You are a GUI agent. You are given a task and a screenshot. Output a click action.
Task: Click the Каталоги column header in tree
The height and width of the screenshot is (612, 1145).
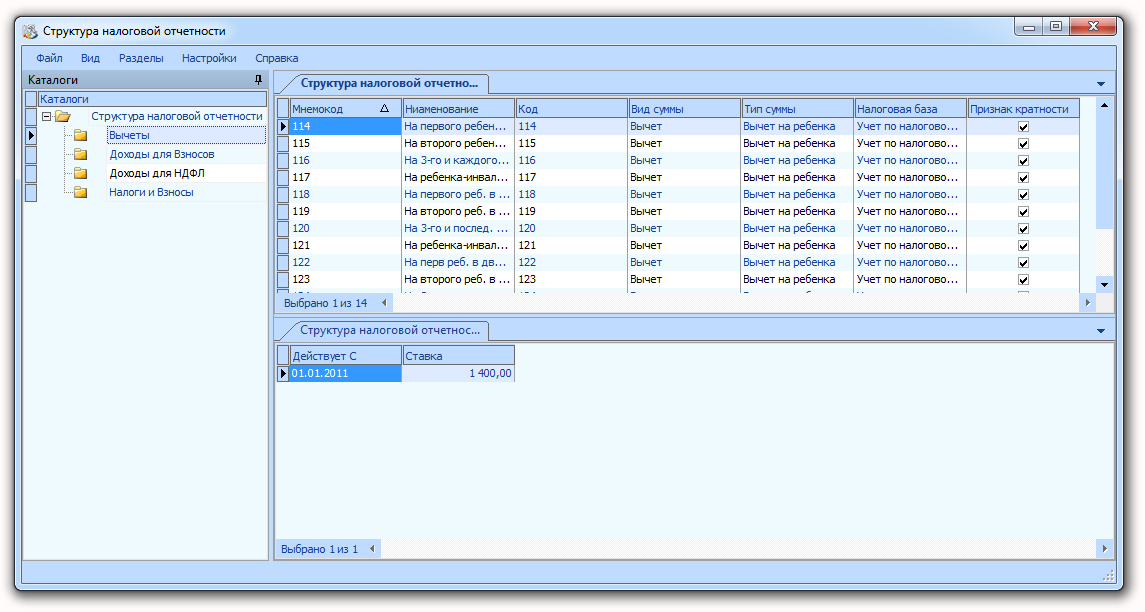pyautogui.click(x=153, y=99)
